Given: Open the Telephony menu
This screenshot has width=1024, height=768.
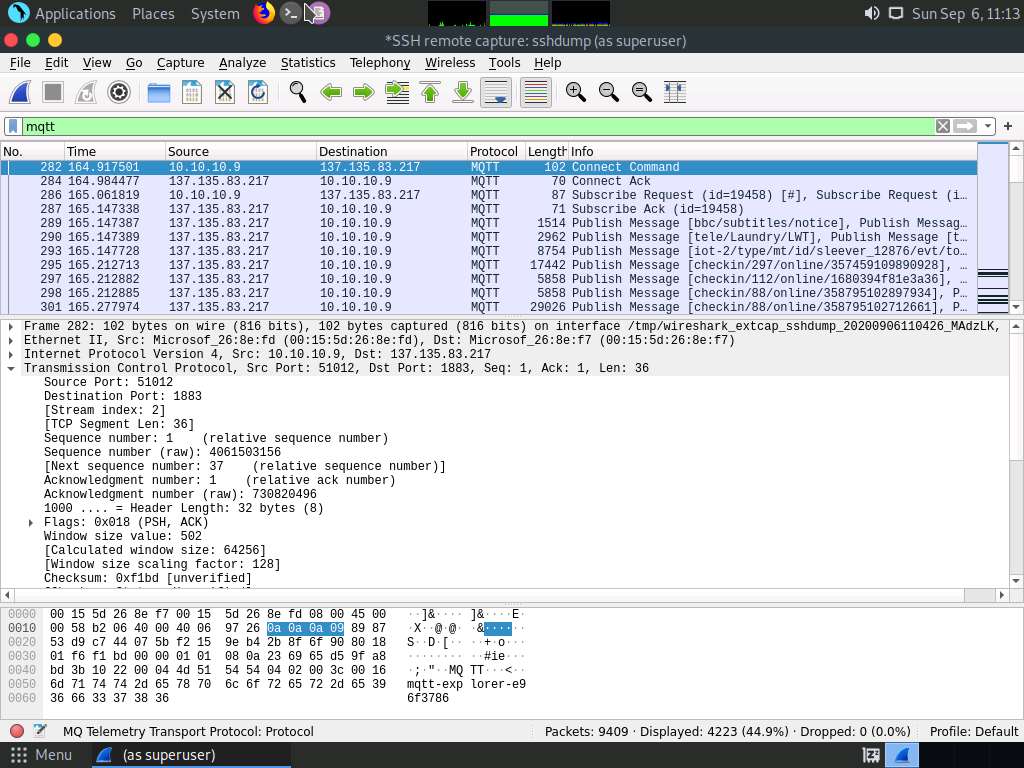Looking at the screenshot, I should pos(379,62).
